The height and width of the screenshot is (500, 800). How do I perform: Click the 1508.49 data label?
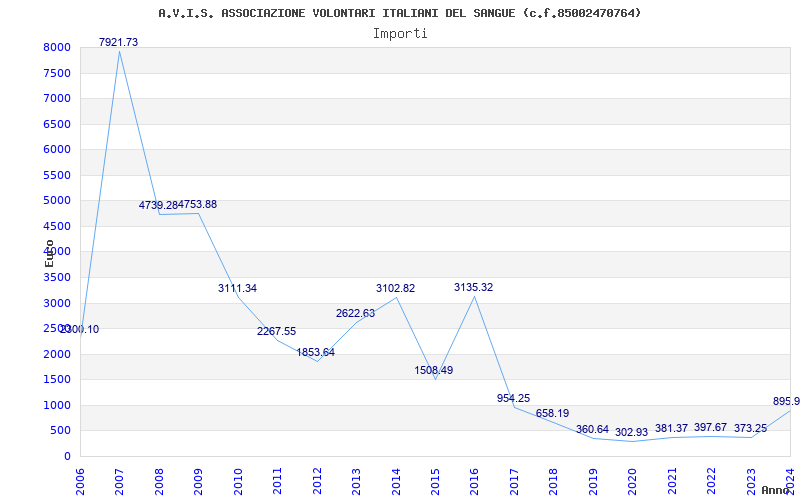point(434,370)
